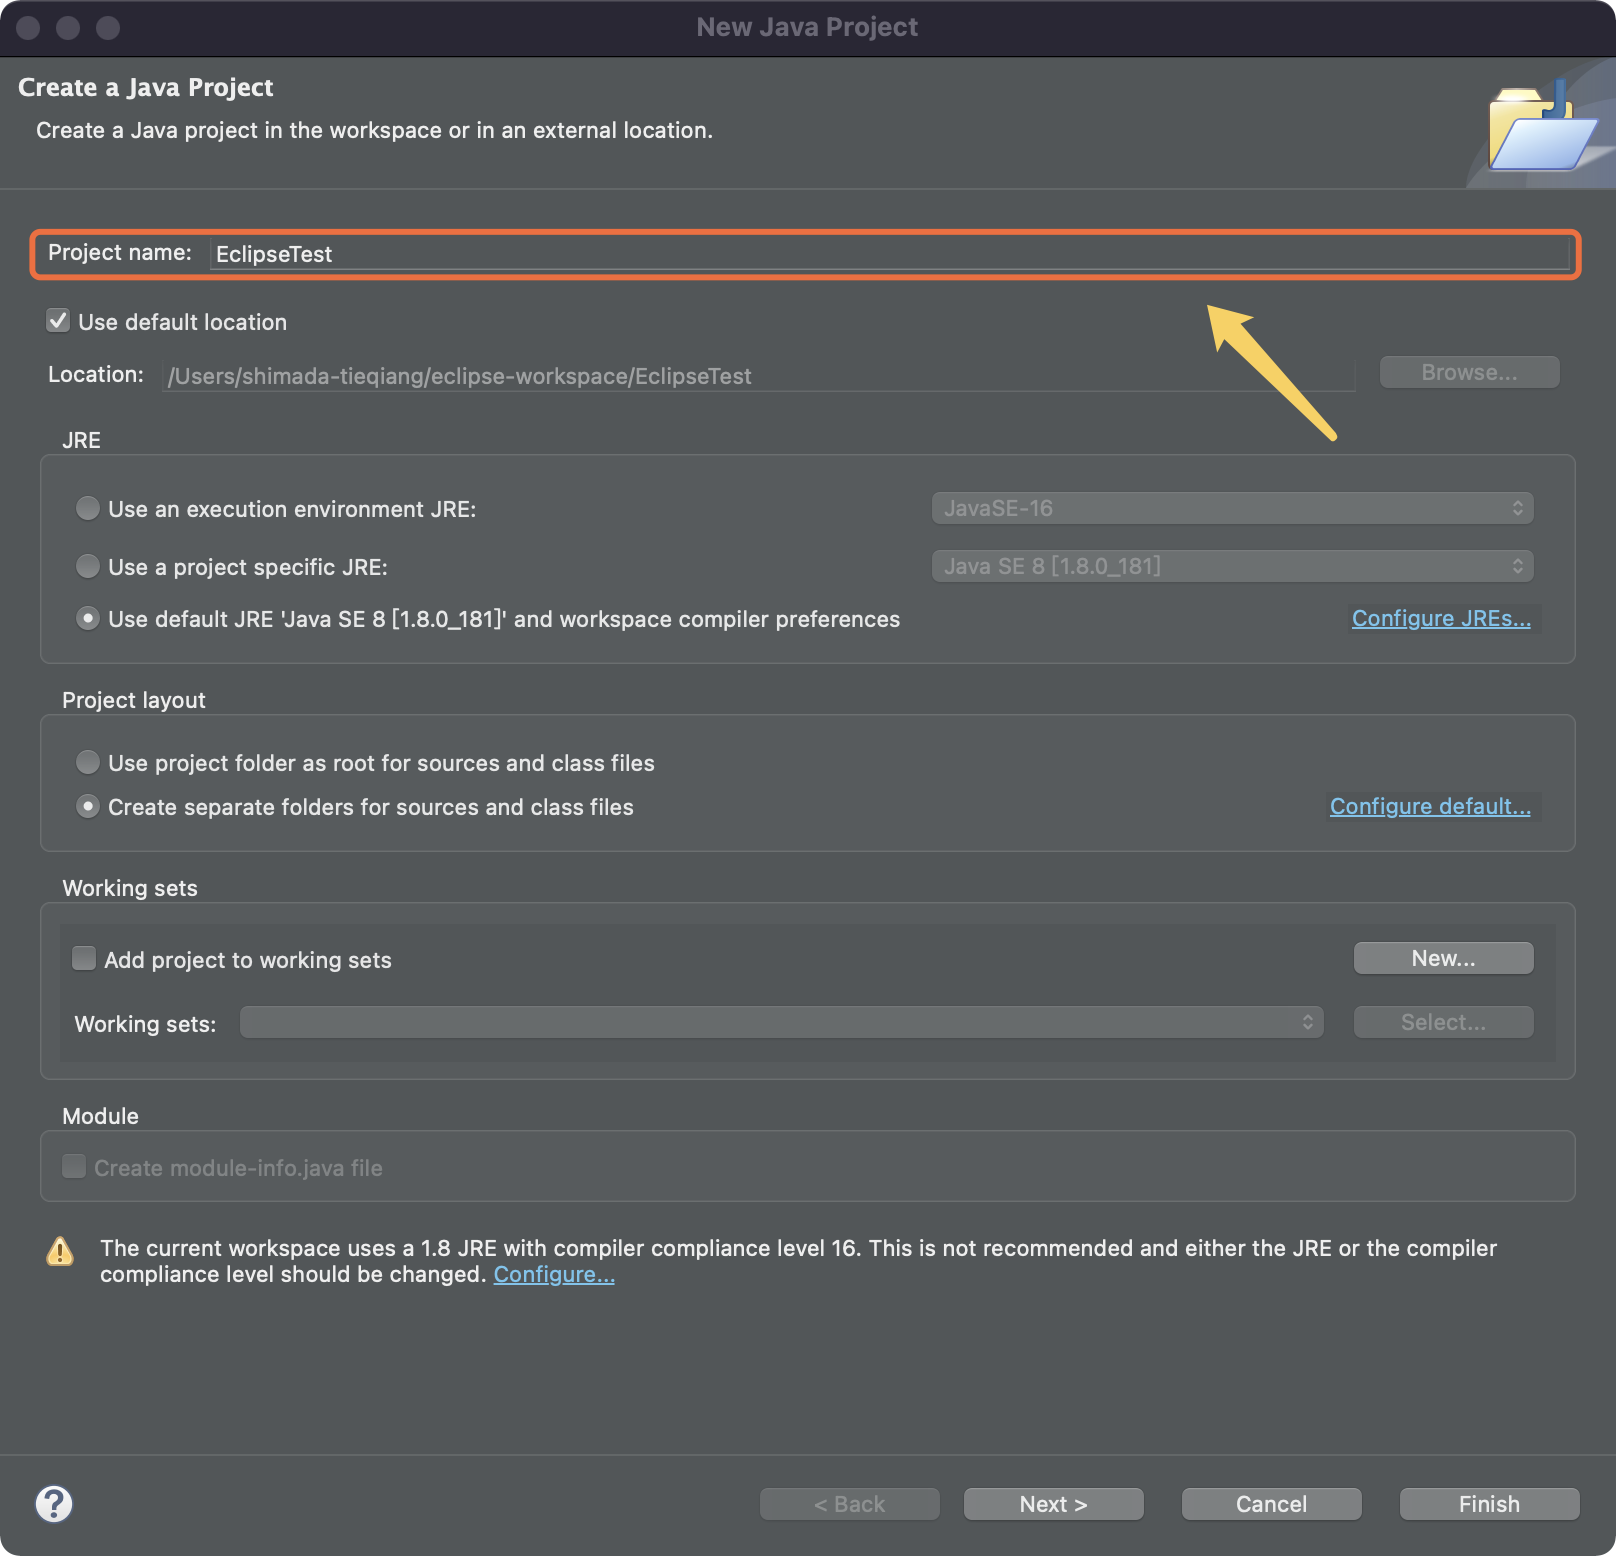Toggle the Use default location checkbox
The height and width of the screenshot is (1556, 1616).
58,321
